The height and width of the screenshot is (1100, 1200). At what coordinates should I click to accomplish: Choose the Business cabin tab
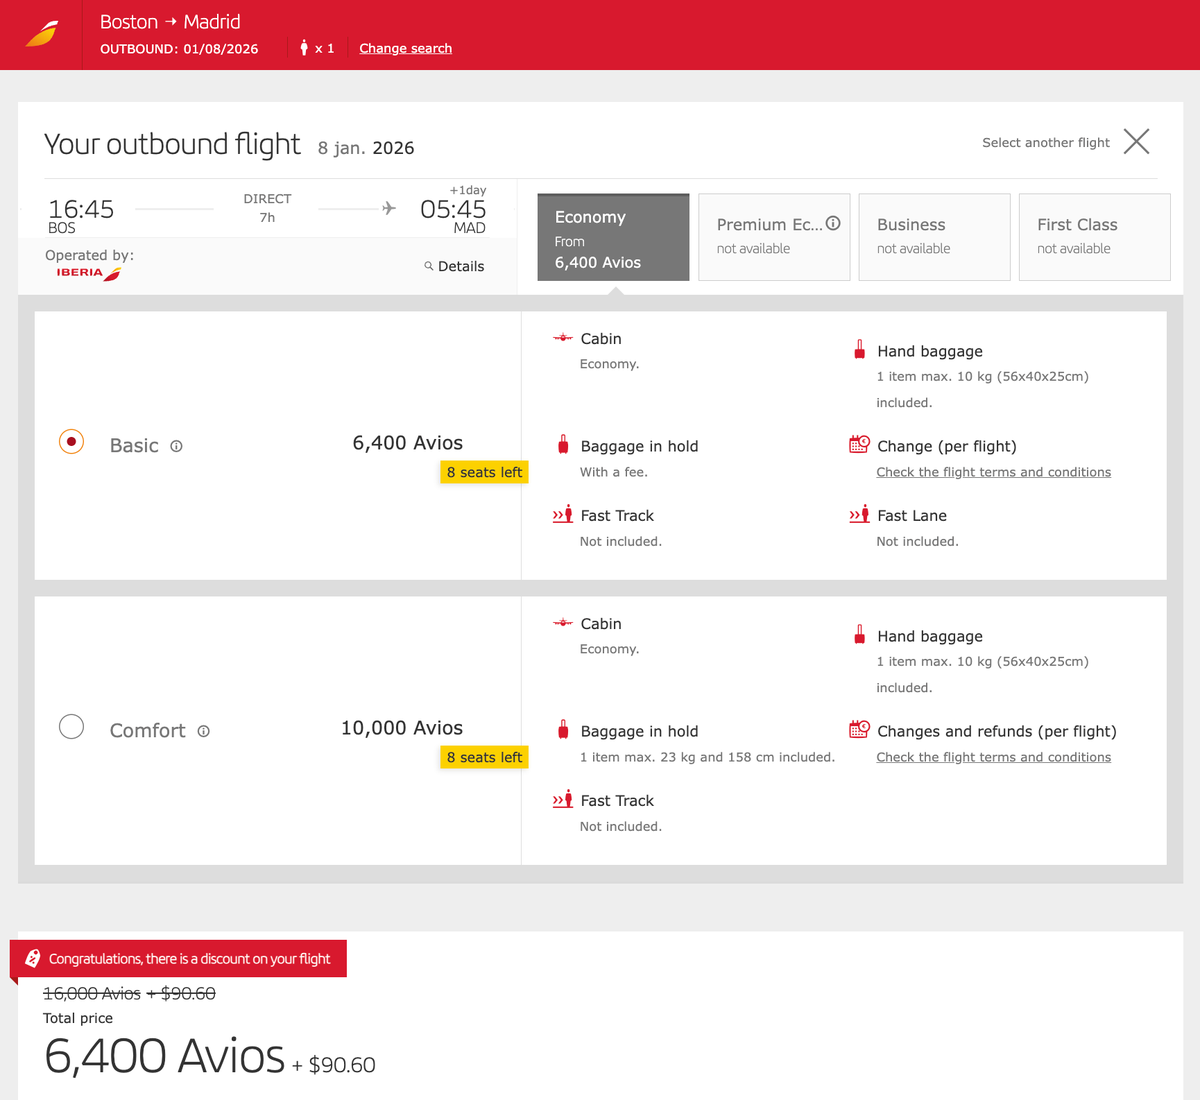click(x=934, y=237)
